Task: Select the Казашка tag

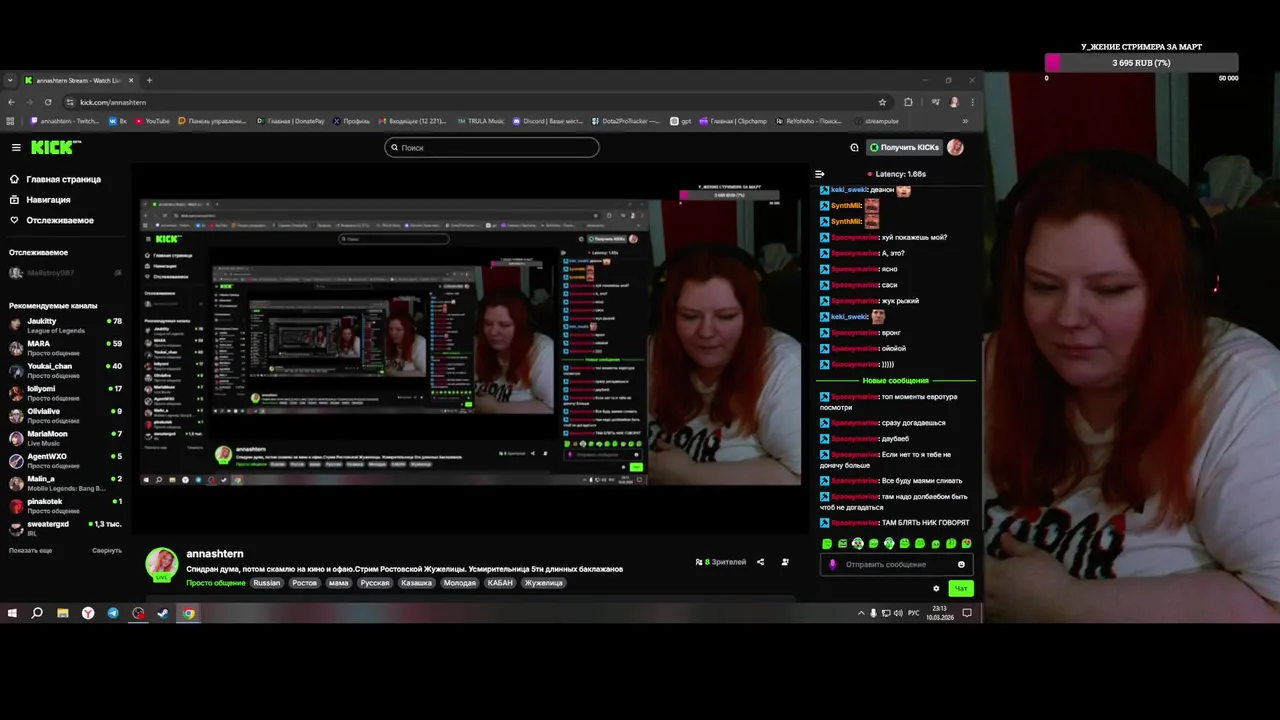Action: 416,583
